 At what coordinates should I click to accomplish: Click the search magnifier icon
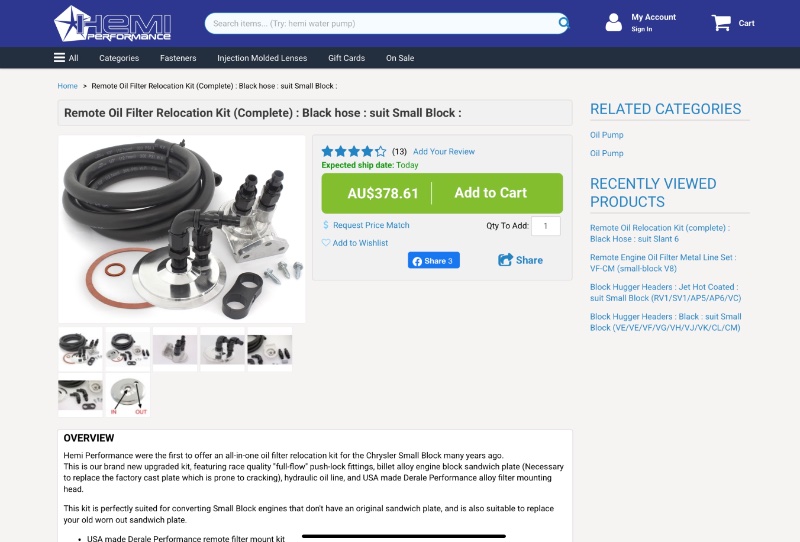coord(563,22)
